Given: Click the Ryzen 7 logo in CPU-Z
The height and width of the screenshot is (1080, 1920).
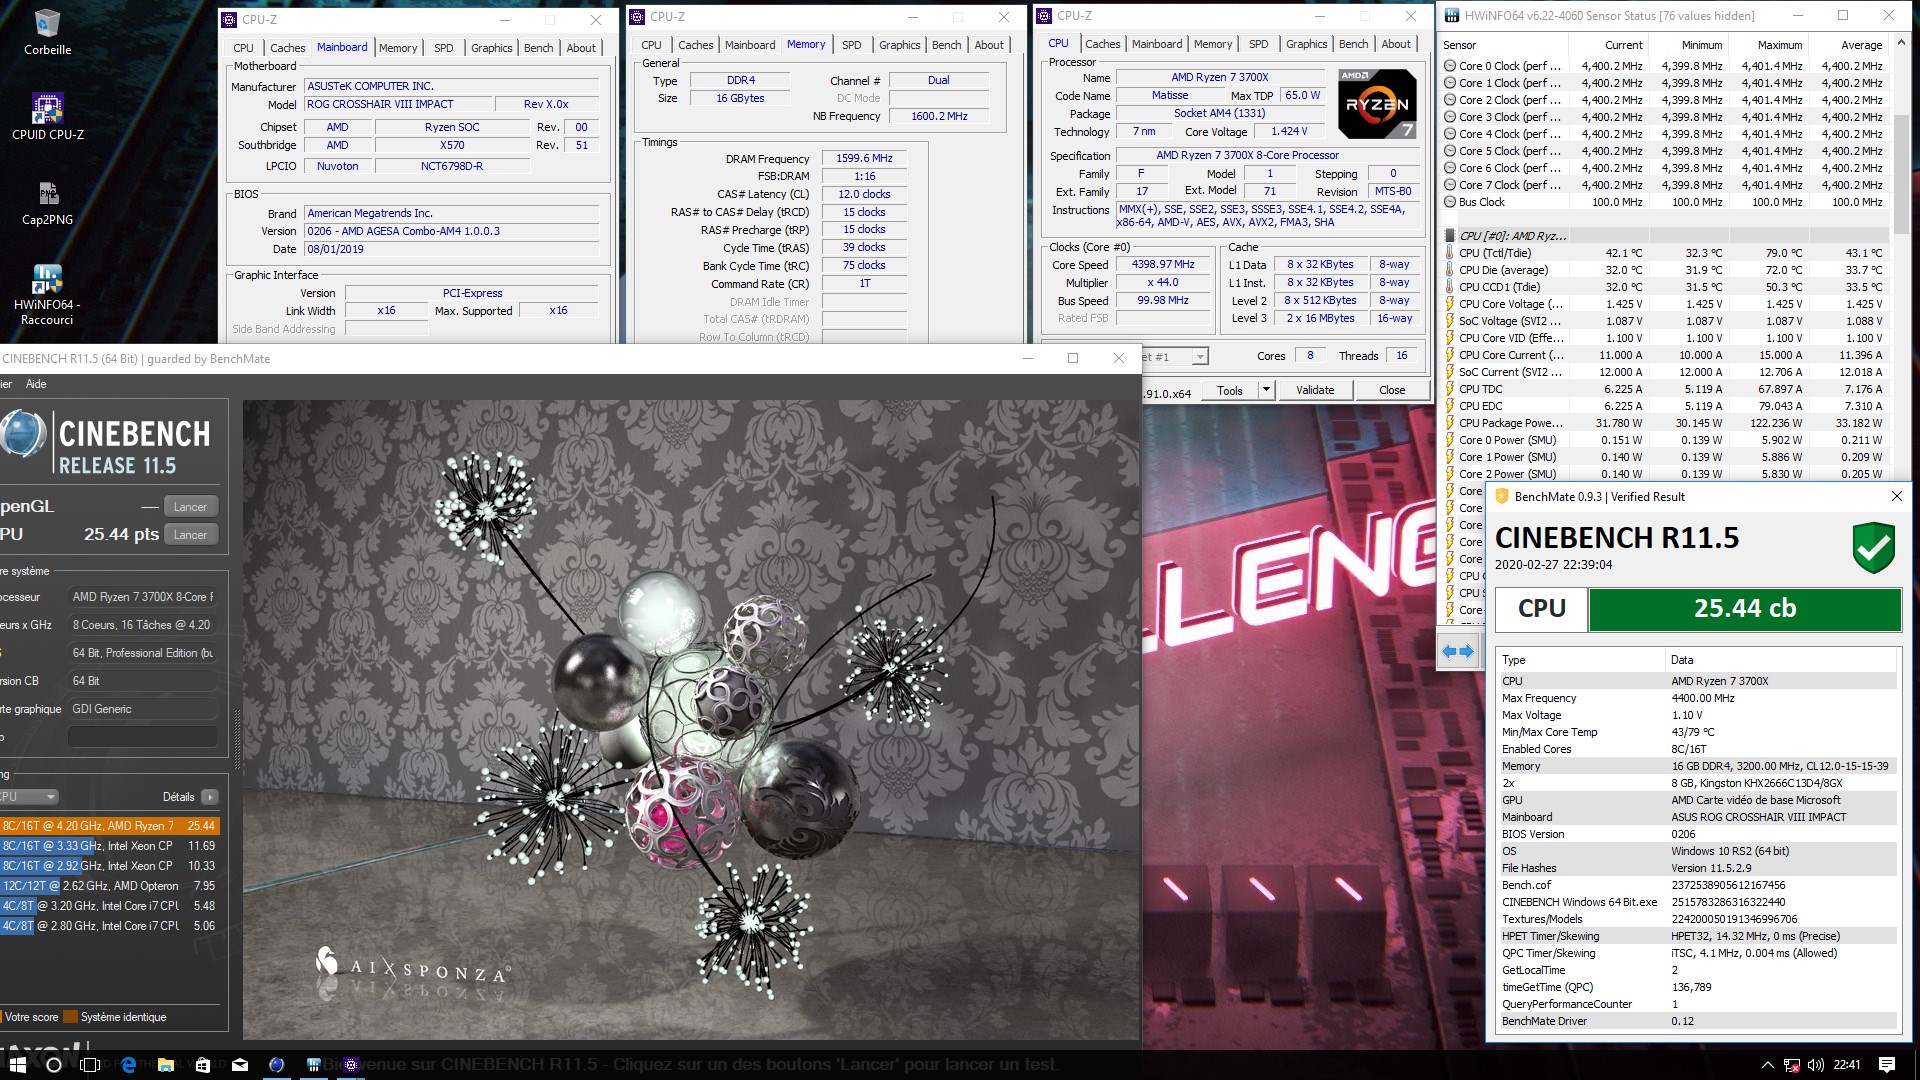Looking at the screenshot, I should pos(1376,104).
